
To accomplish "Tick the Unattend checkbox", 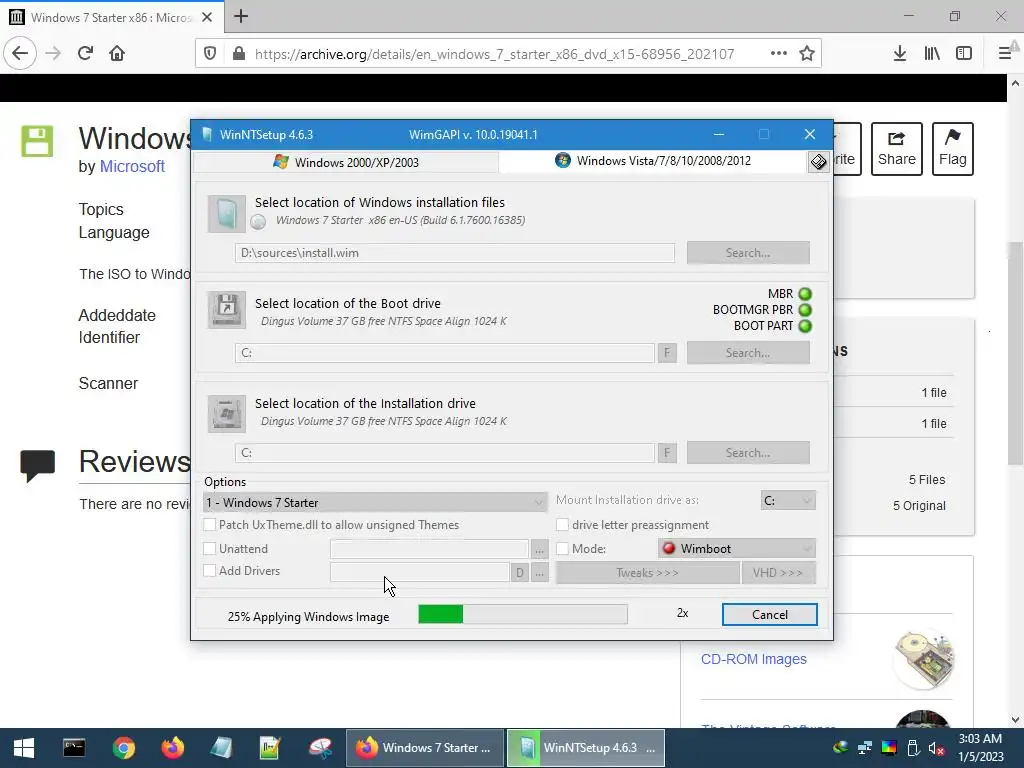I will click(x=210, y=549).
